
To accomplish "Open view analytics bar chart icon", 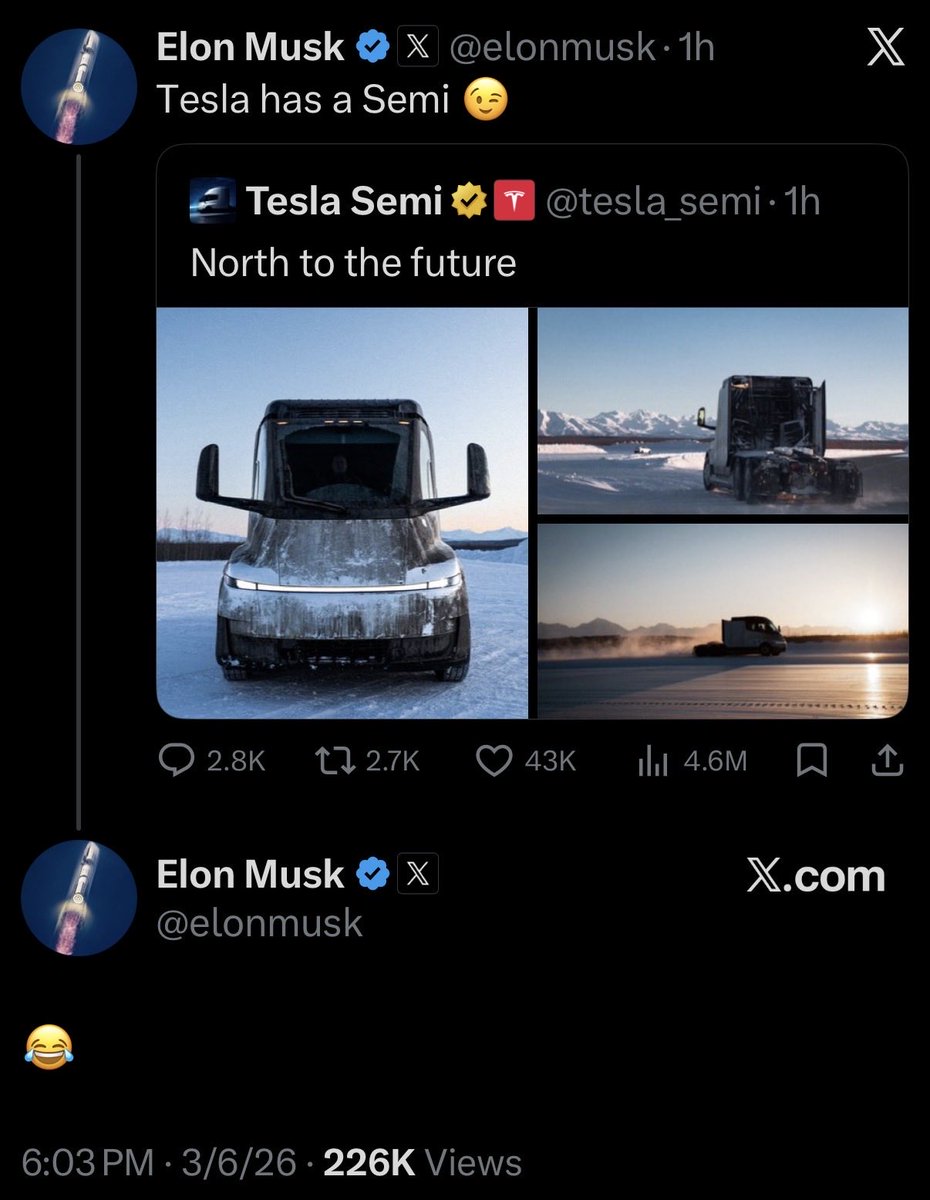I will pyautogui.click(x=651, y=762).
